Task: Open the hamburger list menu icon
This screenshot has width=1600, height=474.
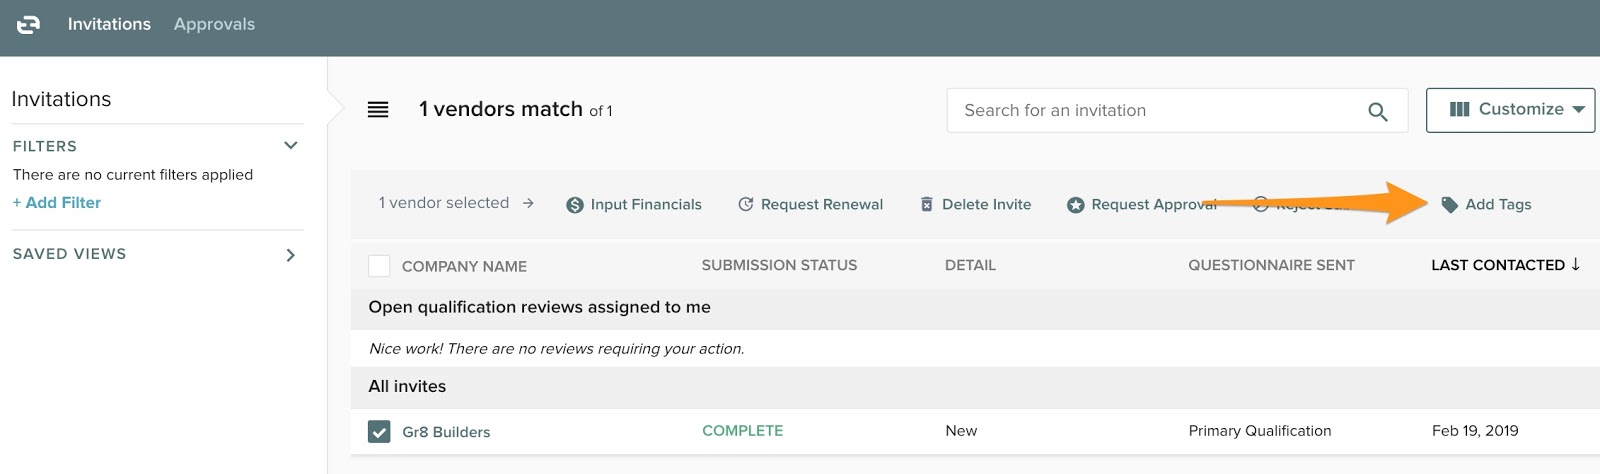Action: [378, 110]
